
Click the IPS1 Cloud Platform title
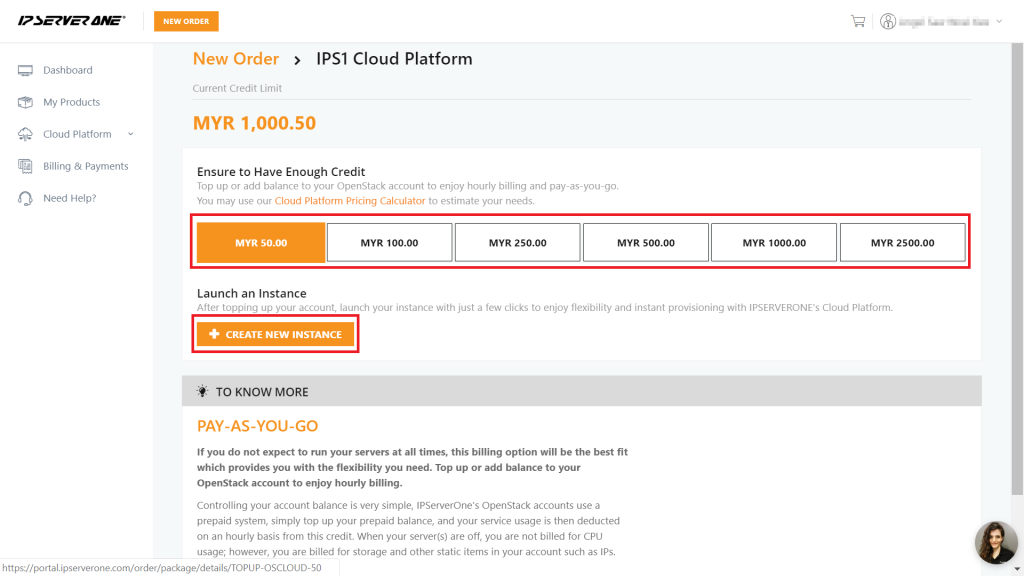(x=394, y=59)
